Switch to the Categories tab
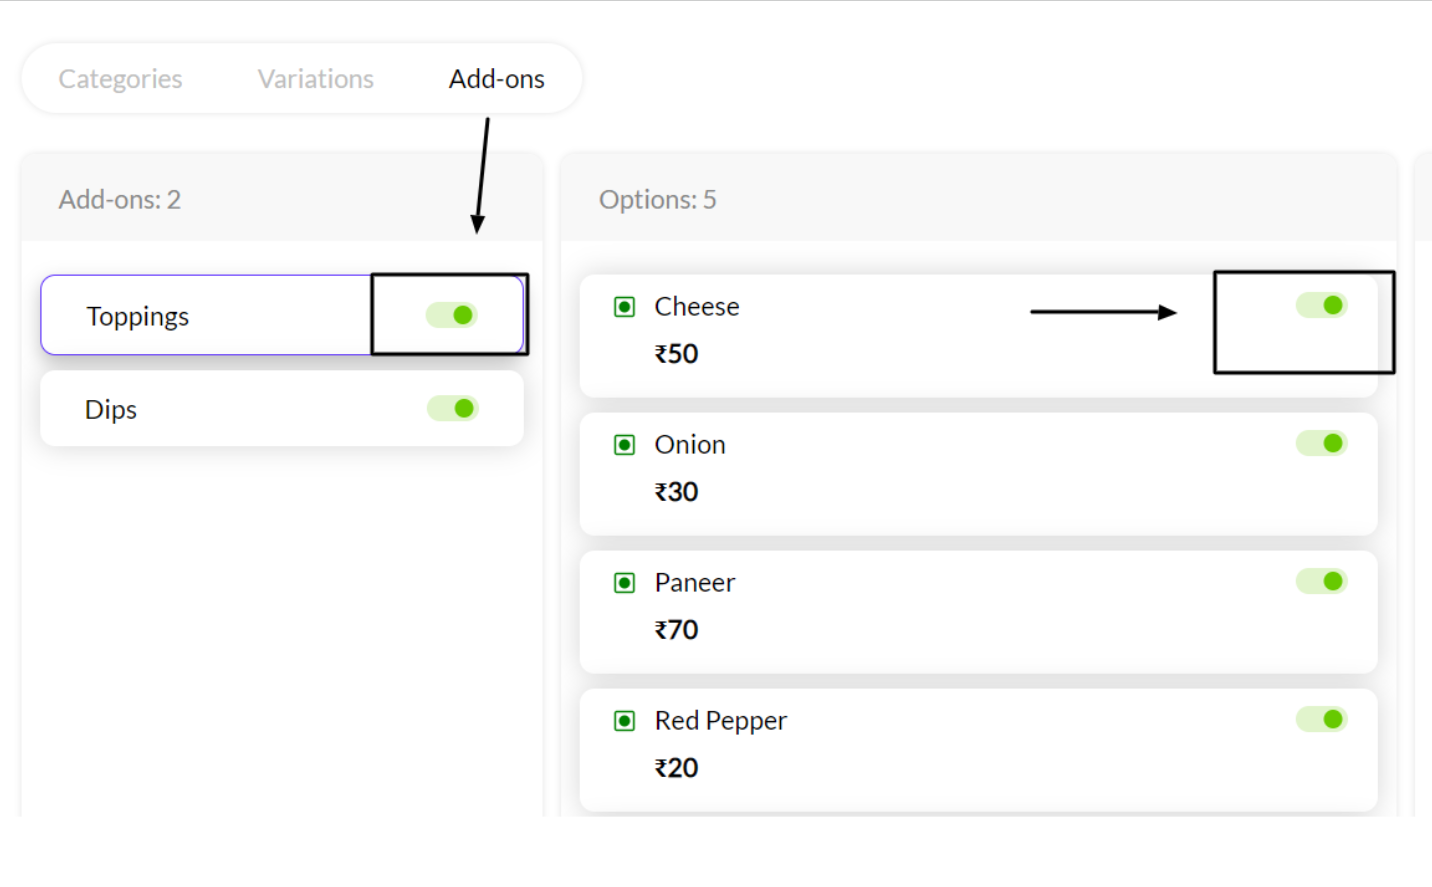The image size is (1432, 887). [120, 79]
